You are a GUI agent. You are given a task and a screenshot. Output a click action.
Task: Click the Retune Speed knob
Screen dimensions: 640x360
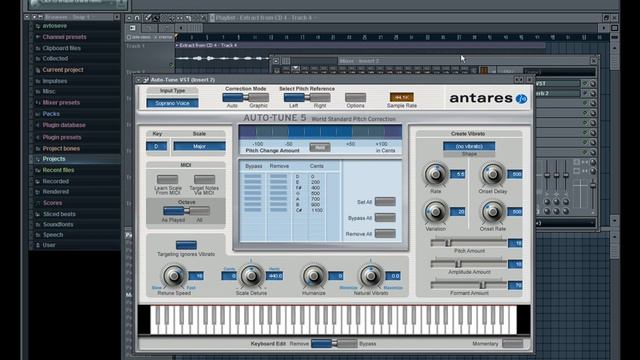pos(173,276)
